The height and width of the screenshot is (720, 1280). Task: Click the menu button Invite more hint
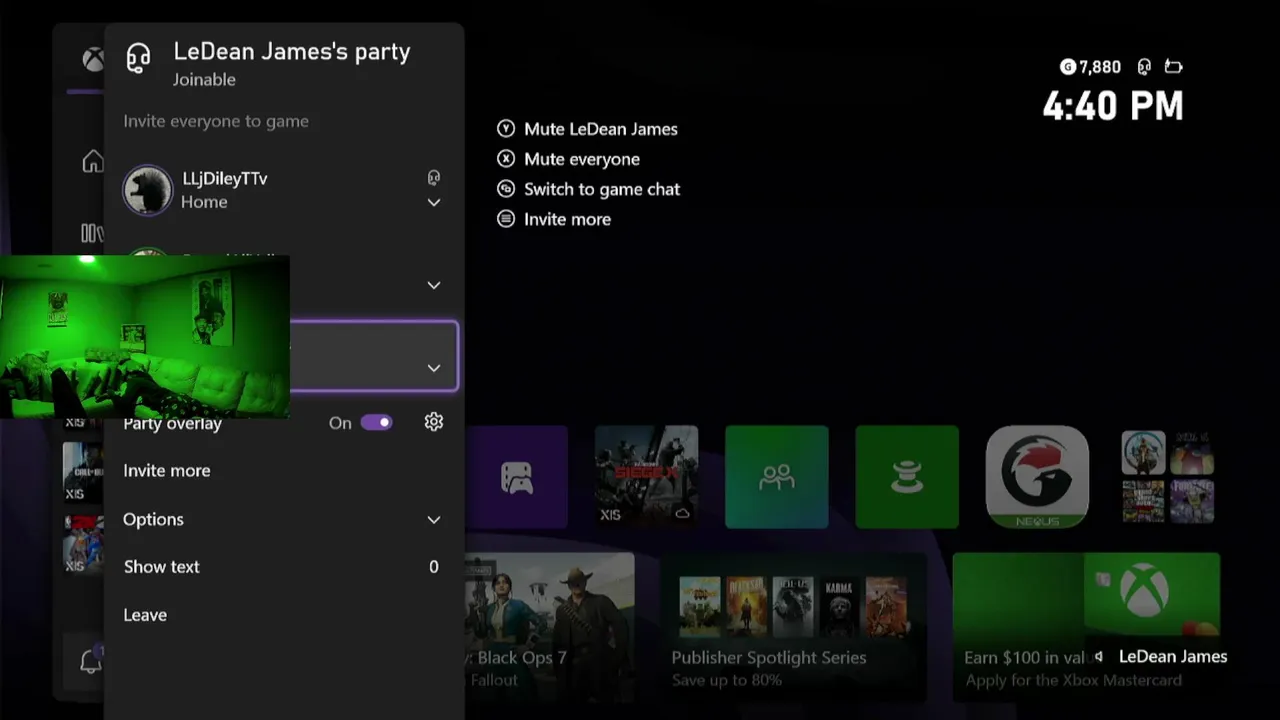pos(506,219)
